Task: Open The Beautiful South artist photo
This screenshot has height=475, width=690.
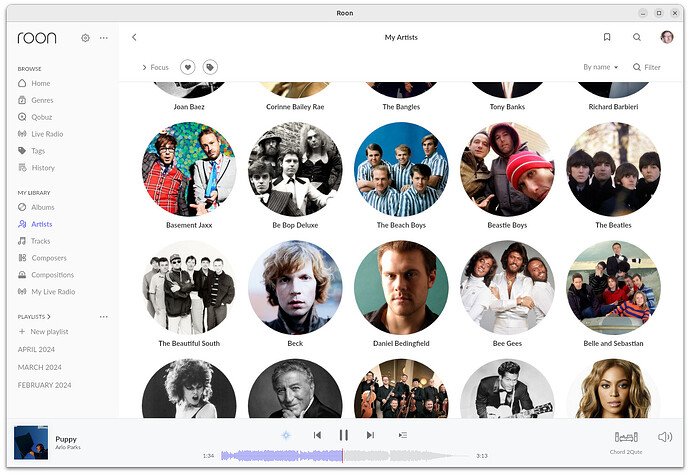Action: [x=189, y=287]
